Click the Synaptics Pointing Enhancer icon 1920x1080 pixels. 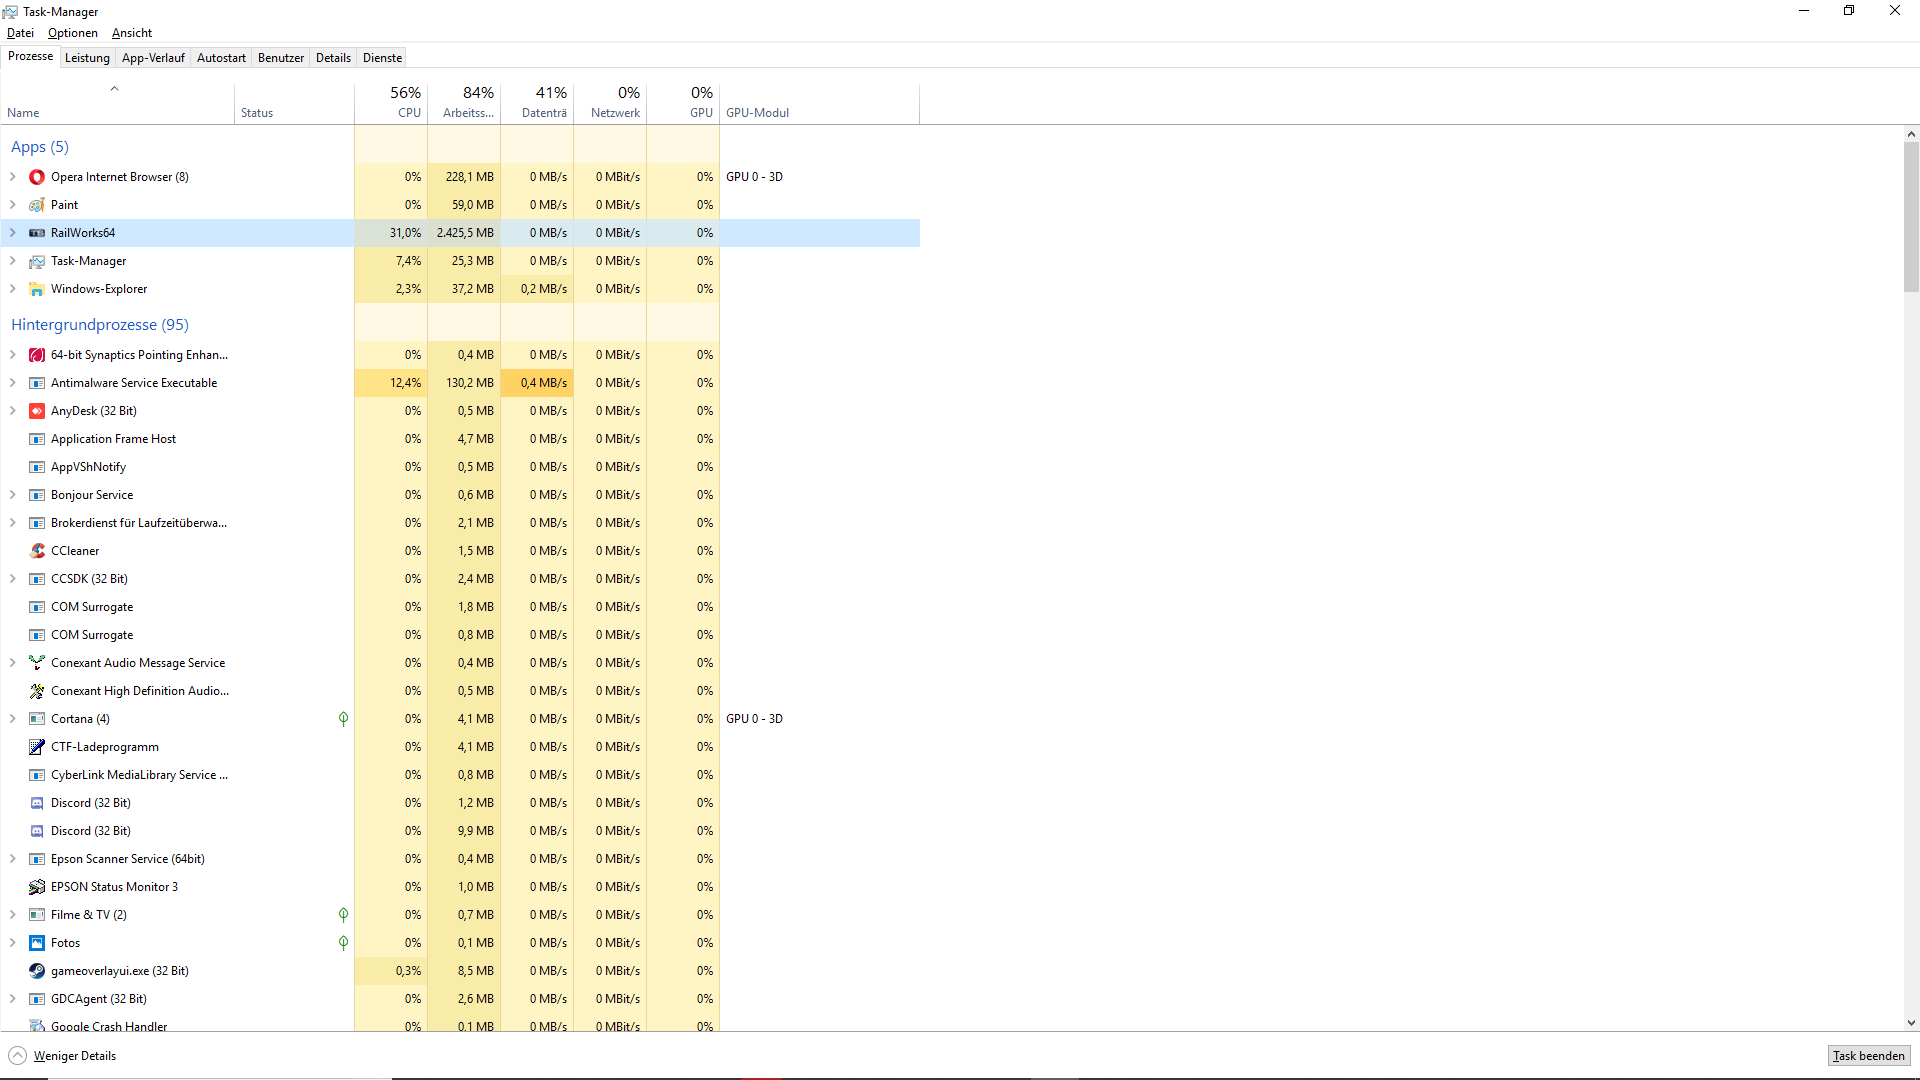pos(37,355)
